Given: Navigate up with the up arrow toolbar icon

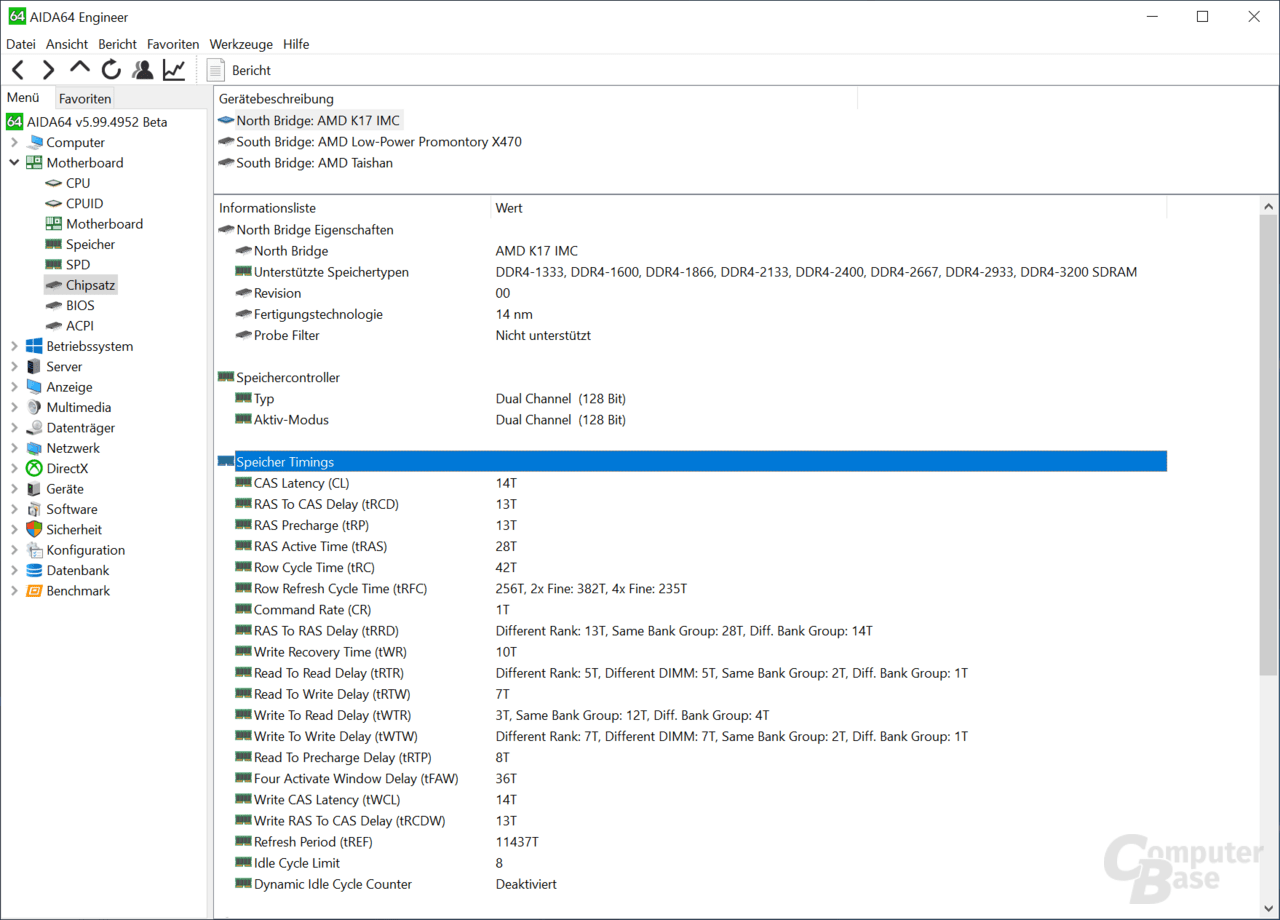Looking at the screenshot, I should tap(80, 68).
